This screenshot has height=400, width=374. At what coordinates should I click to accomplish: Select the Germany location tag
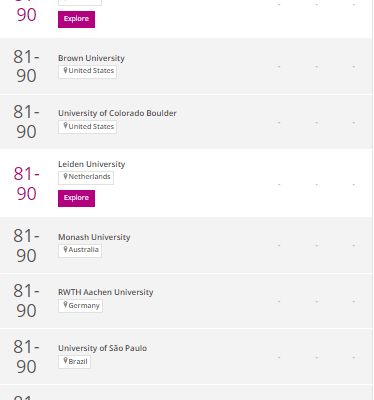pos(80,306)
